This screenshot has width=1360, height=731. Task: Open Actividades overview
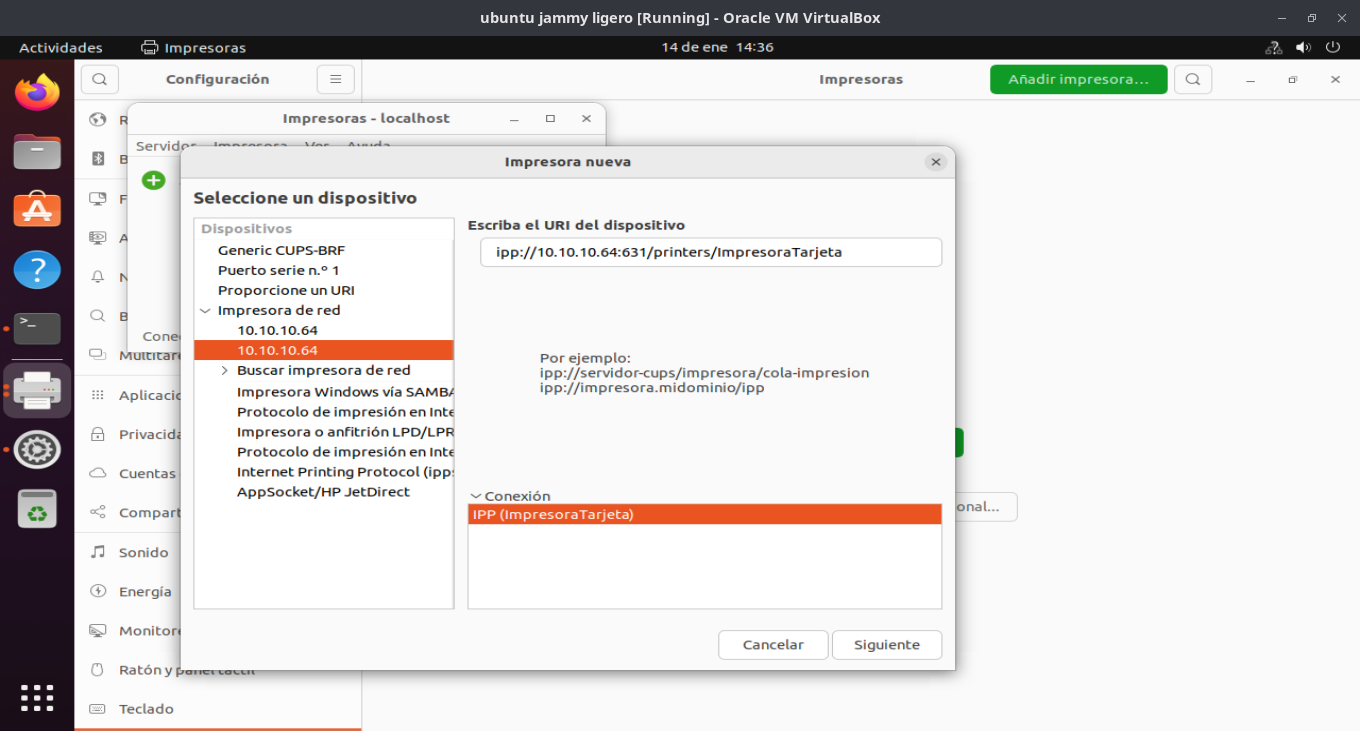point(61,47)
